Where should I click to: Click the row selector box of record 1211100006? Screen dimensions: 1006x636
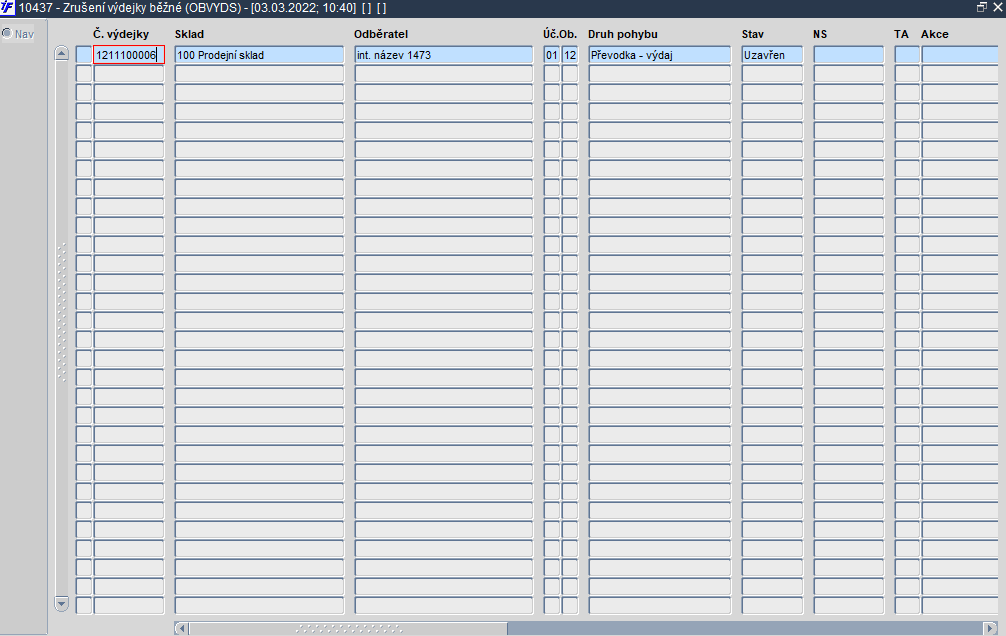point(84,55)
